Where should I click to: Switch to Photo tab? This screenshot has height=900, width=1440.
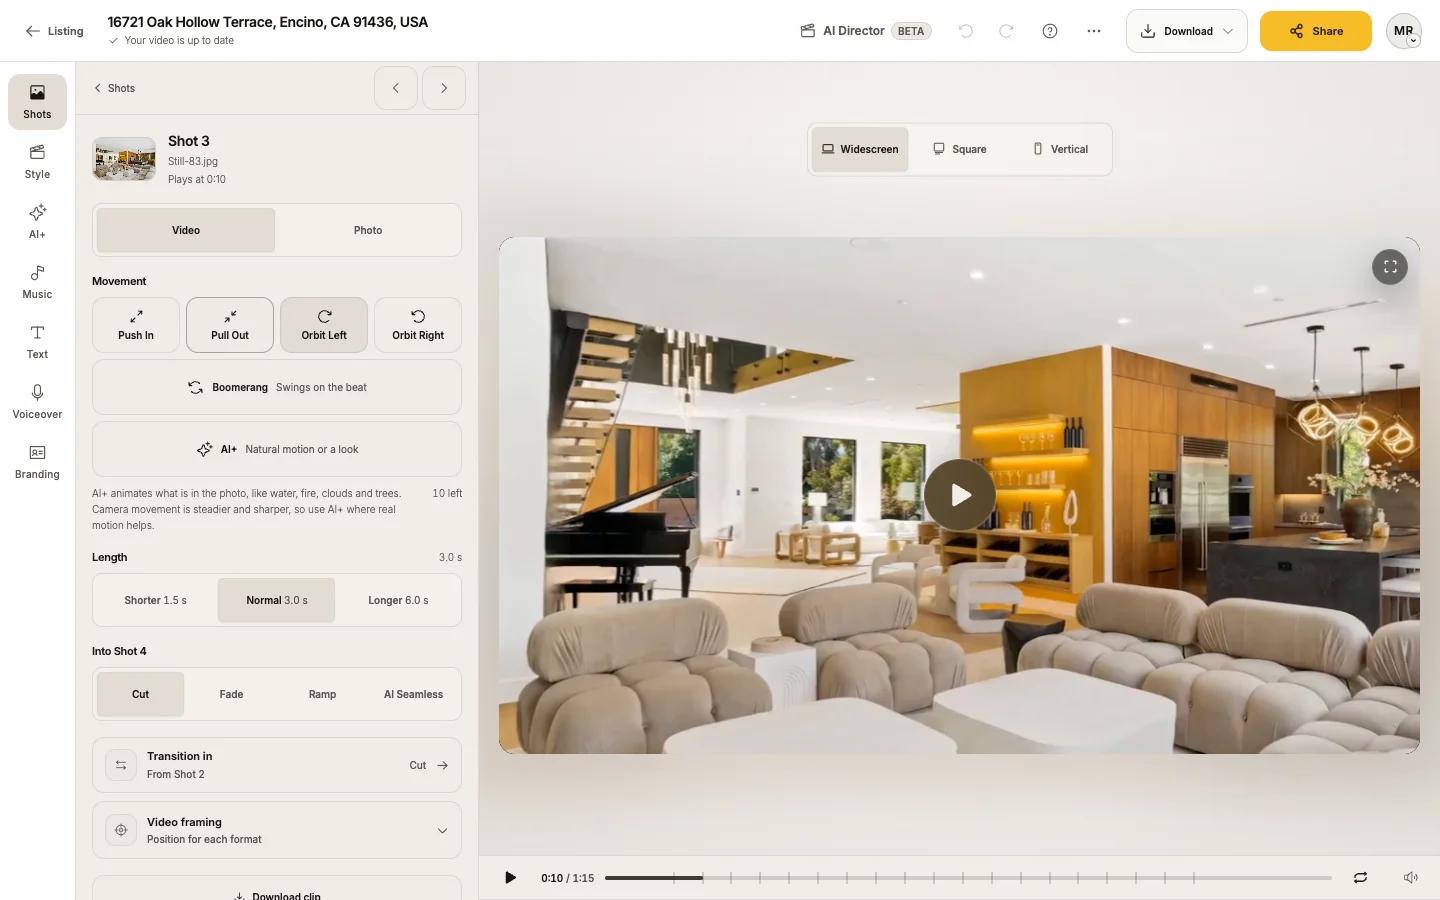click(x=368, y=230)
